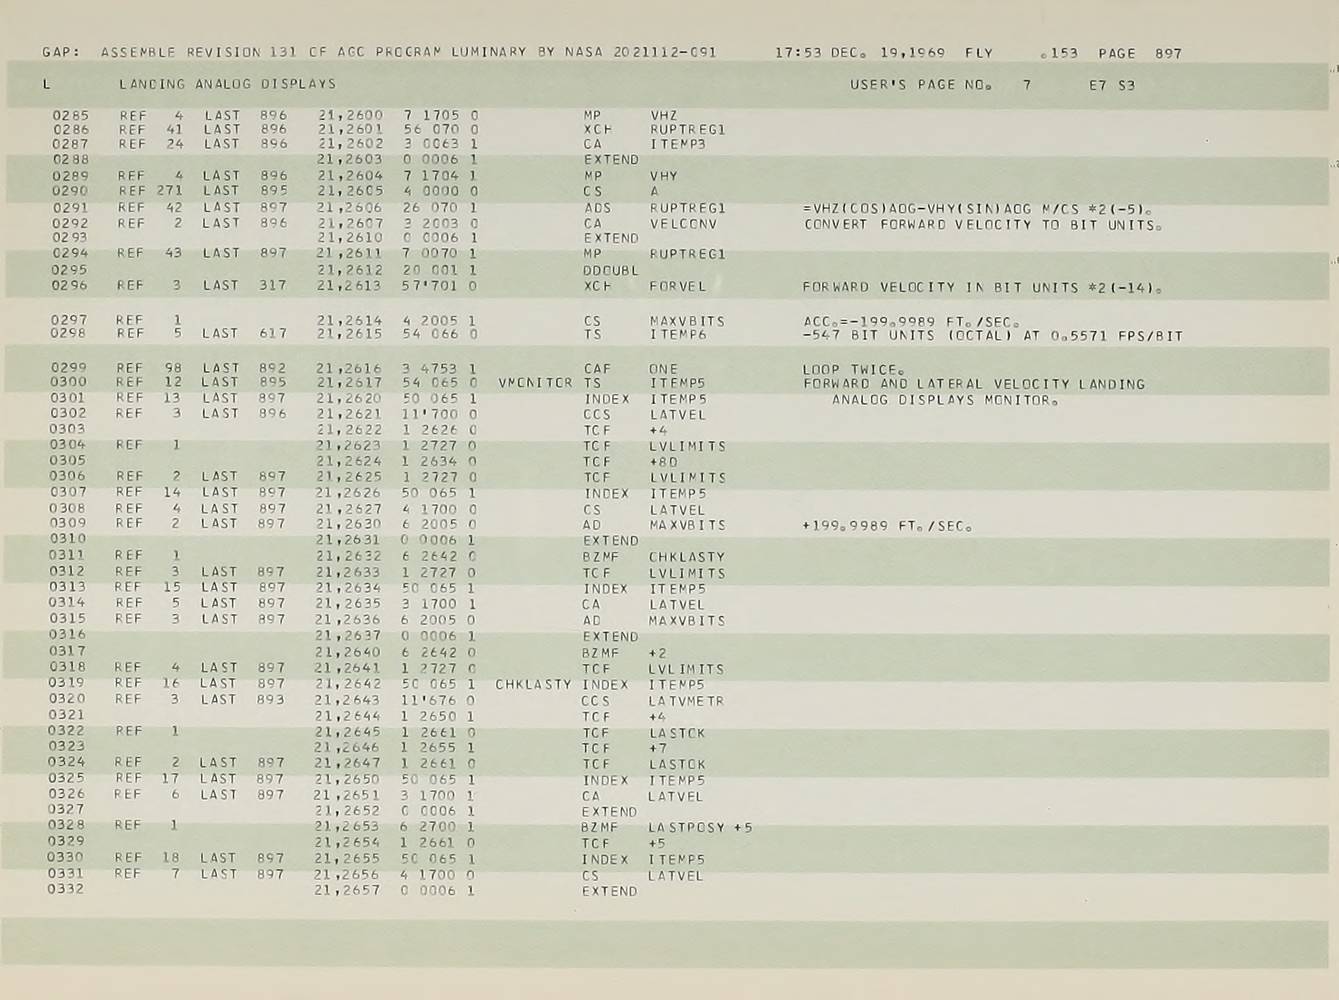Viewport: 1339px width, 1000px height.
Task: Click line number 0332
Action: (66, 889)
